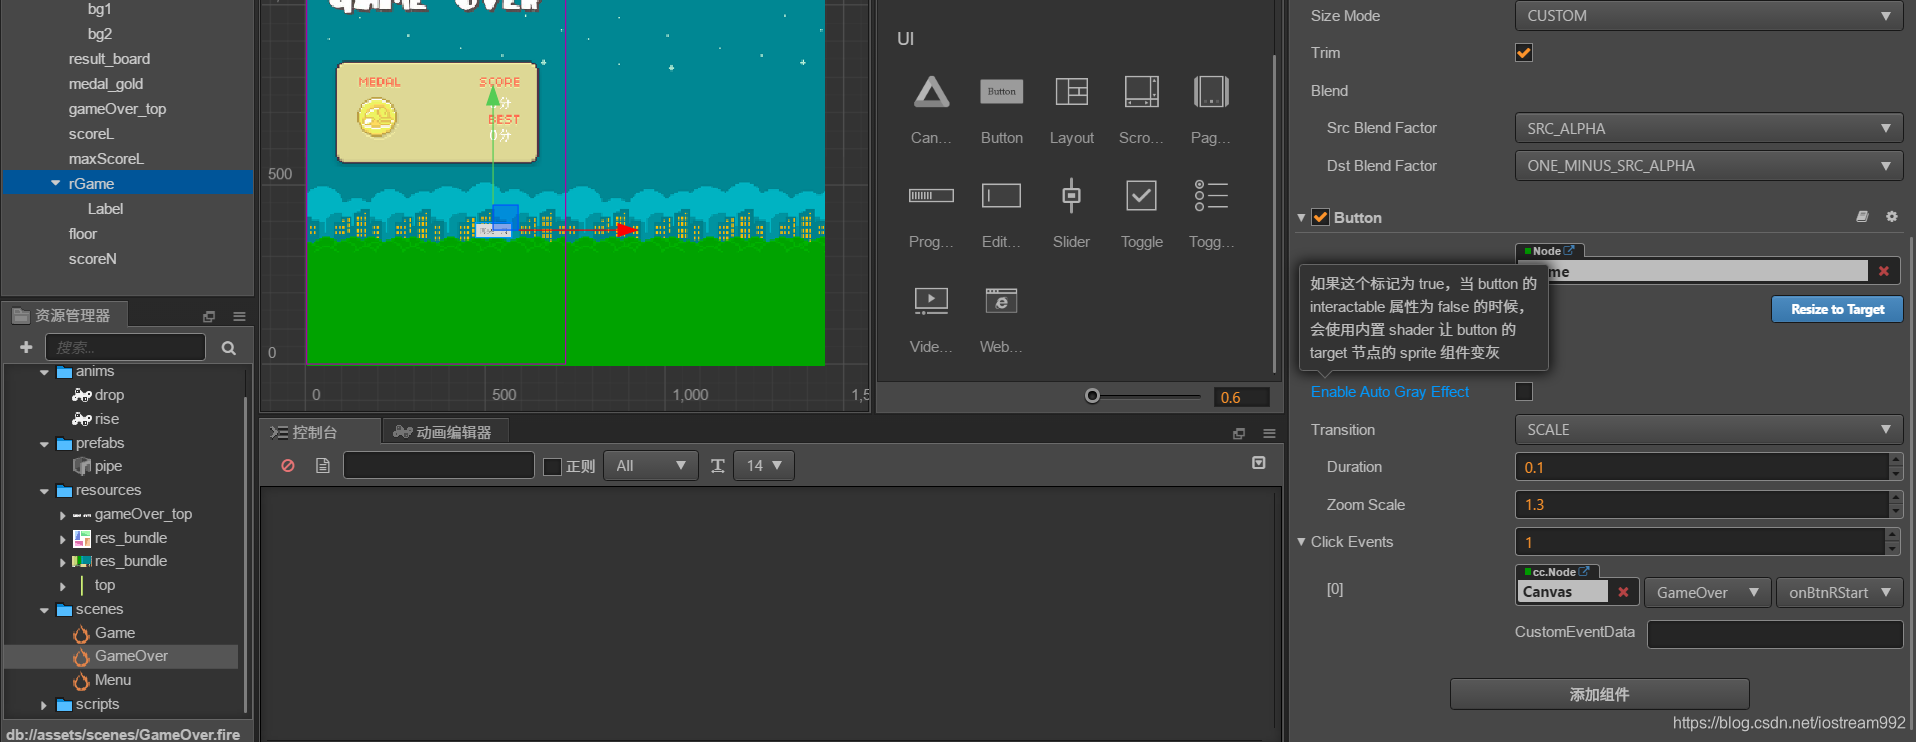Click the console filter text field

439,465
